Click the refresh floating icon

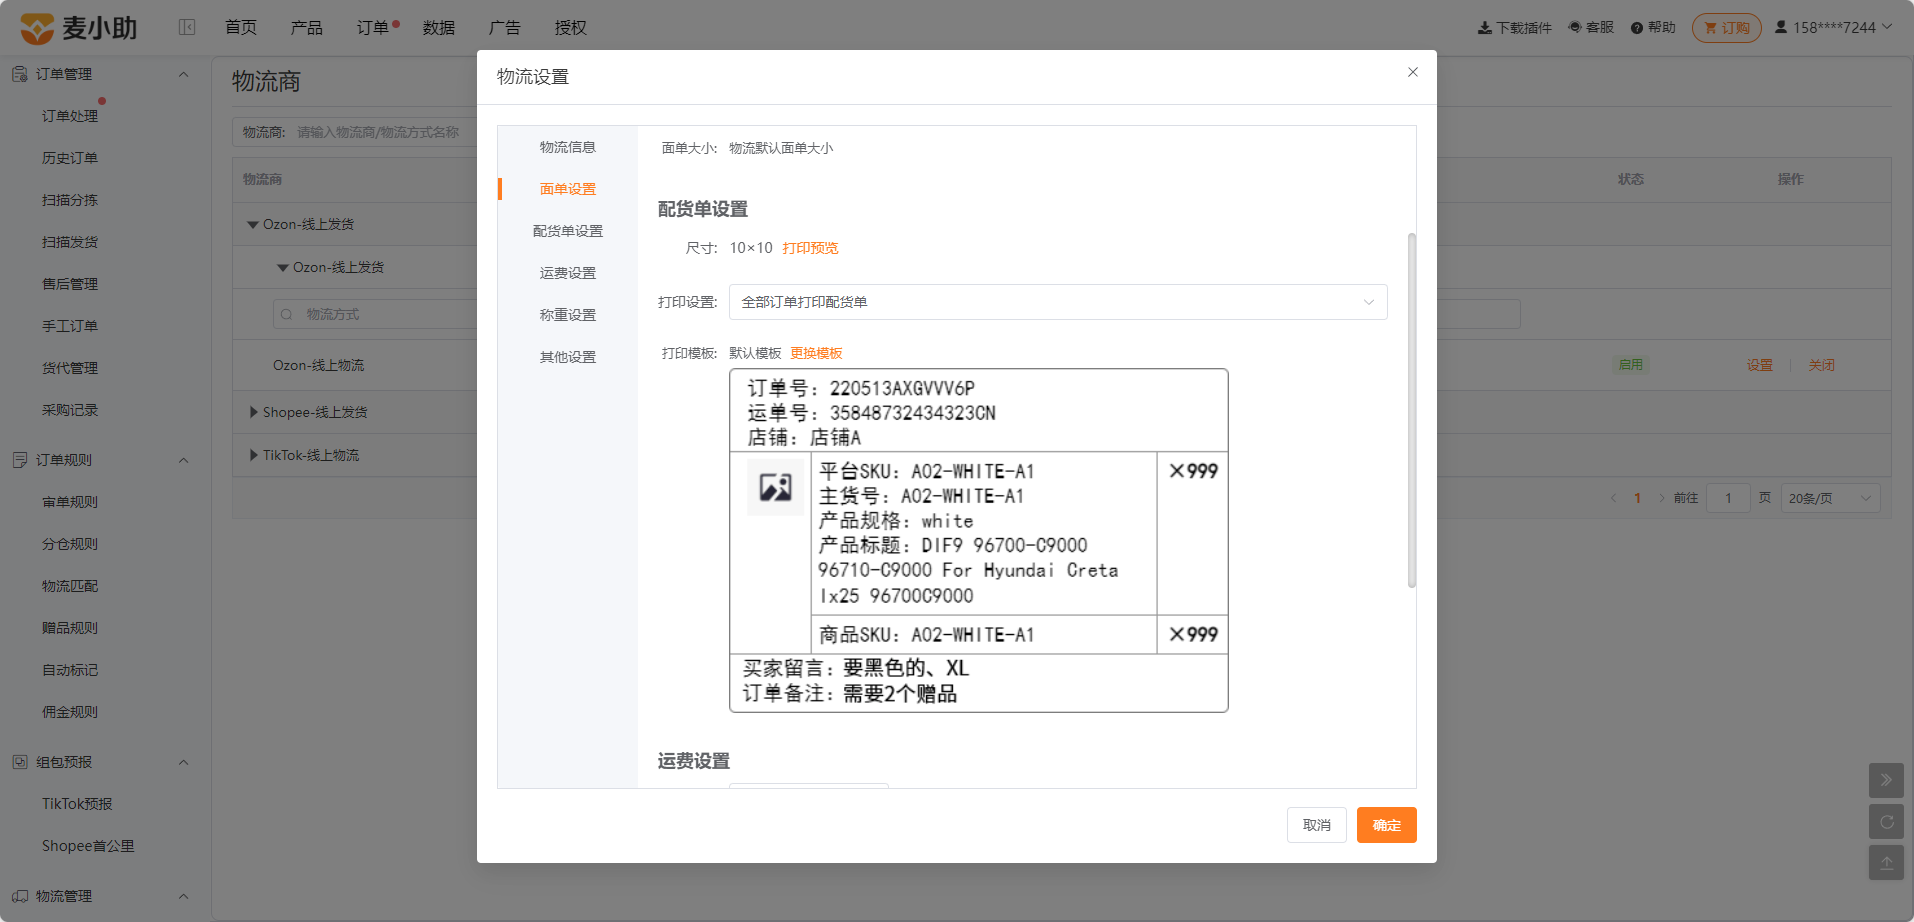tap(1886, 822)
